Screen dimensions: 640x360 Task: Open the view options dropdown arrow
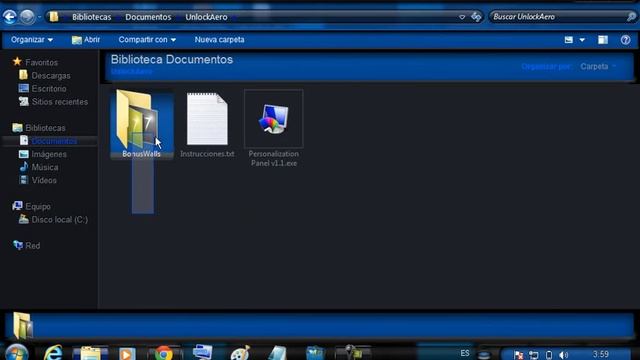tap(582, 40)
